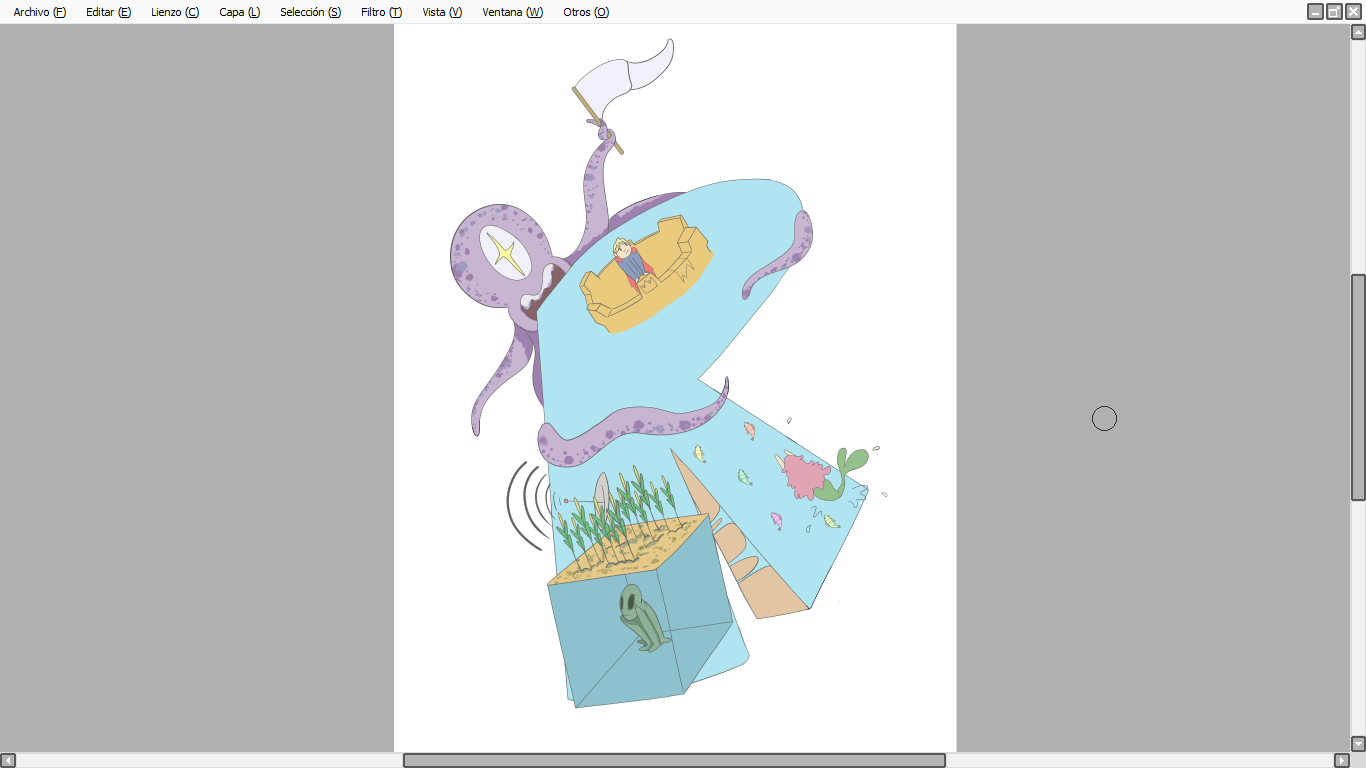This screenshot has width=1366, height=768.
Task: Click the vertical scrollbar thumb
Action: pyautogui.click(x=1358, y=387)
